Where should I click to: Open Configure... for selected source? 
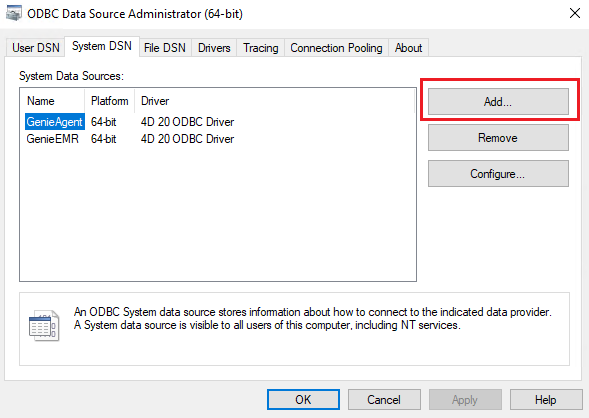[498, 174]
